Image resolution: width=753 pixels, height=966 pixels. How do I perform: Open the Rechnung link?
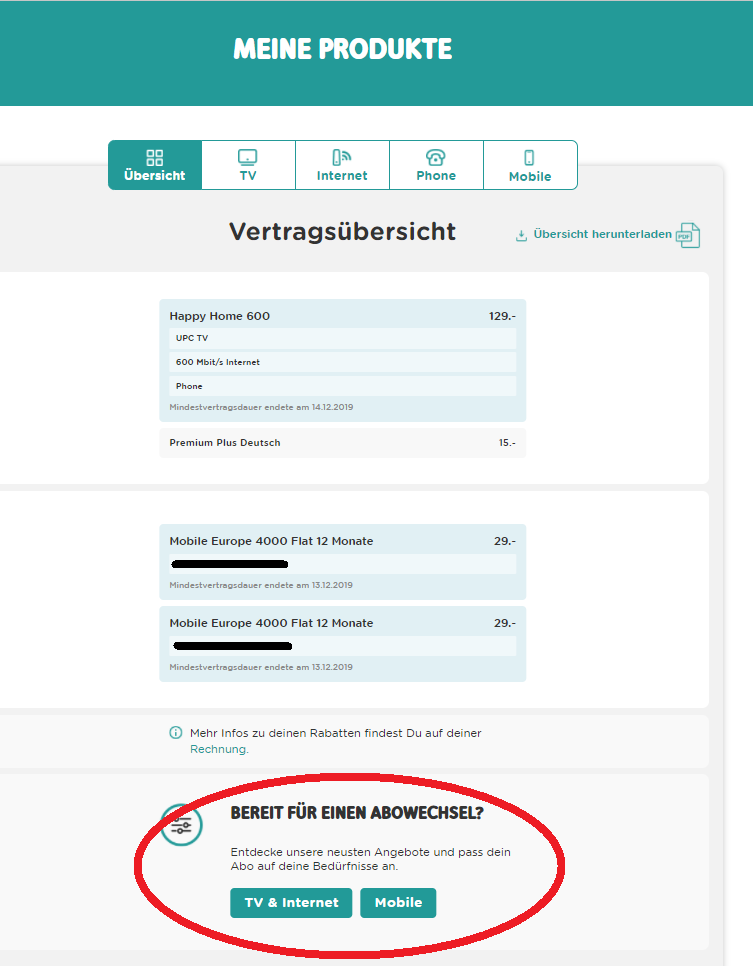pos(218,749)
